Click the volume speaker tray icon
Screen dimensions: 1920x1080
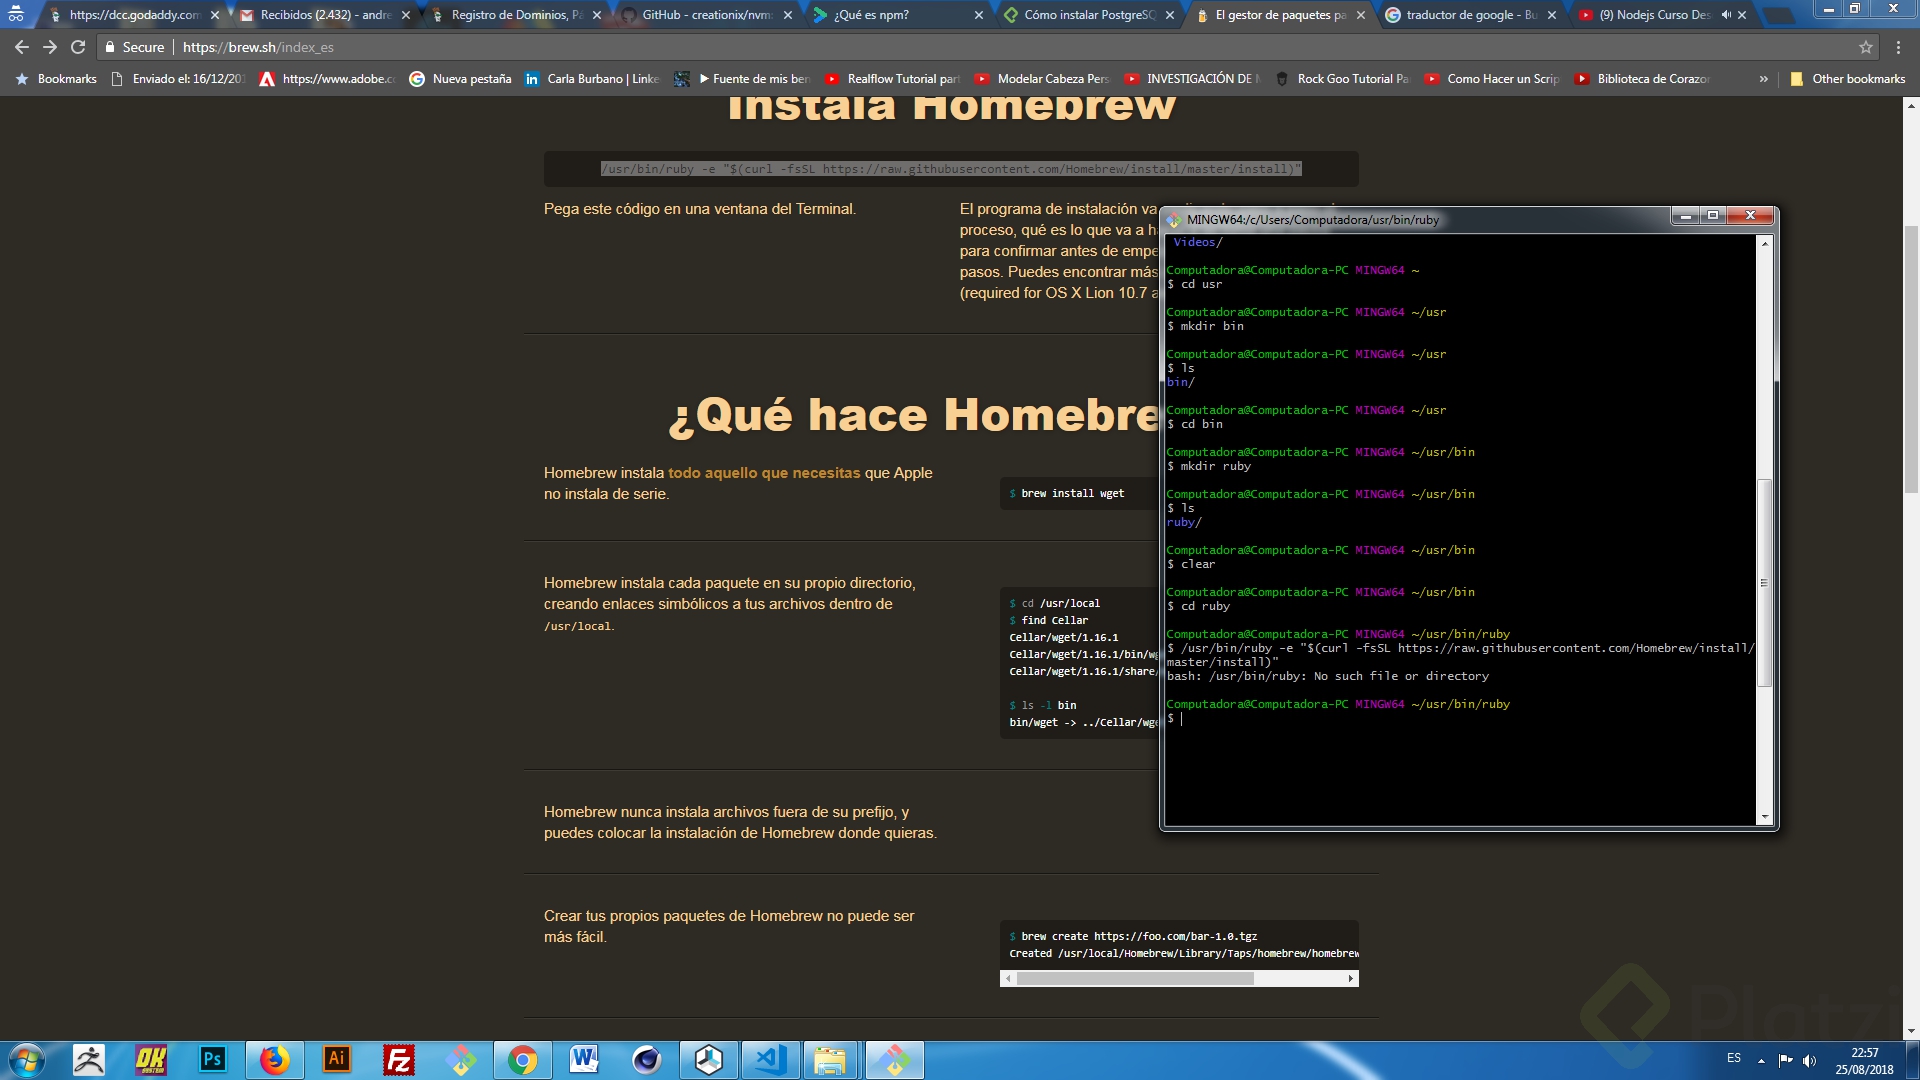click(x=1809, y=1060)
